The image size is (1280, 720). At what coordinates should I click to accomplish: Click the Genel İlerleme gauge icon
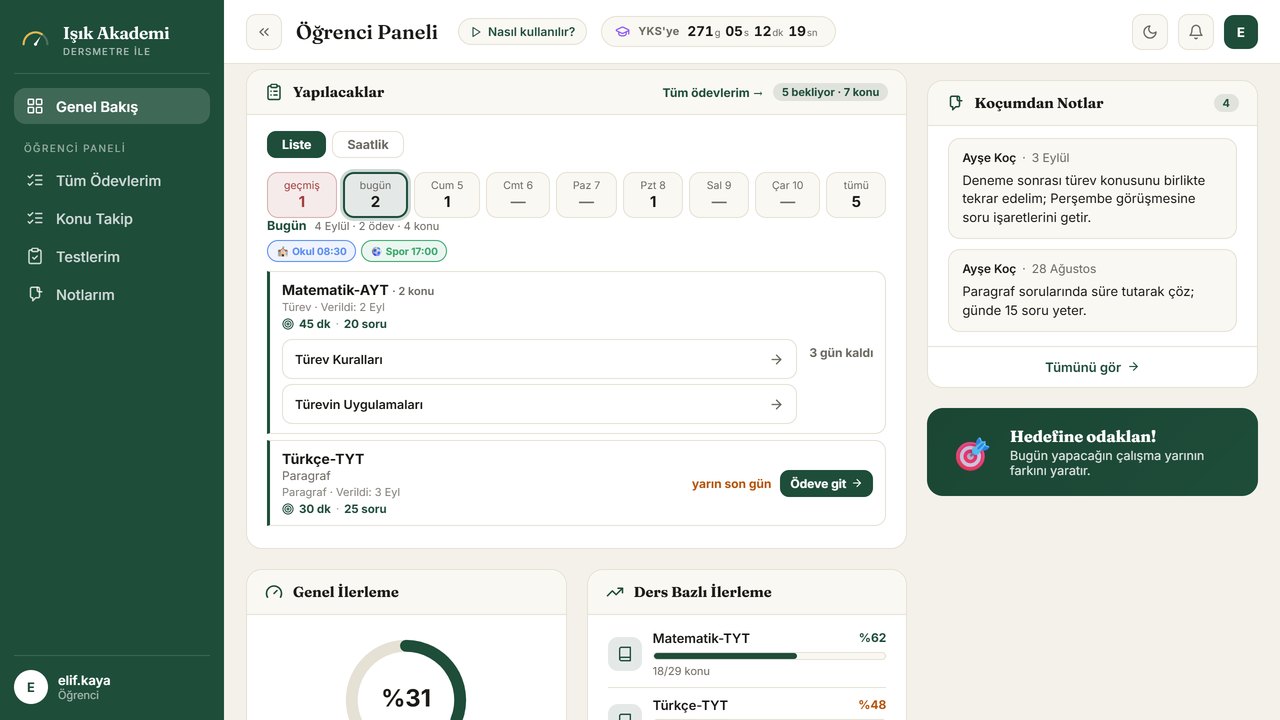point(274,592)
